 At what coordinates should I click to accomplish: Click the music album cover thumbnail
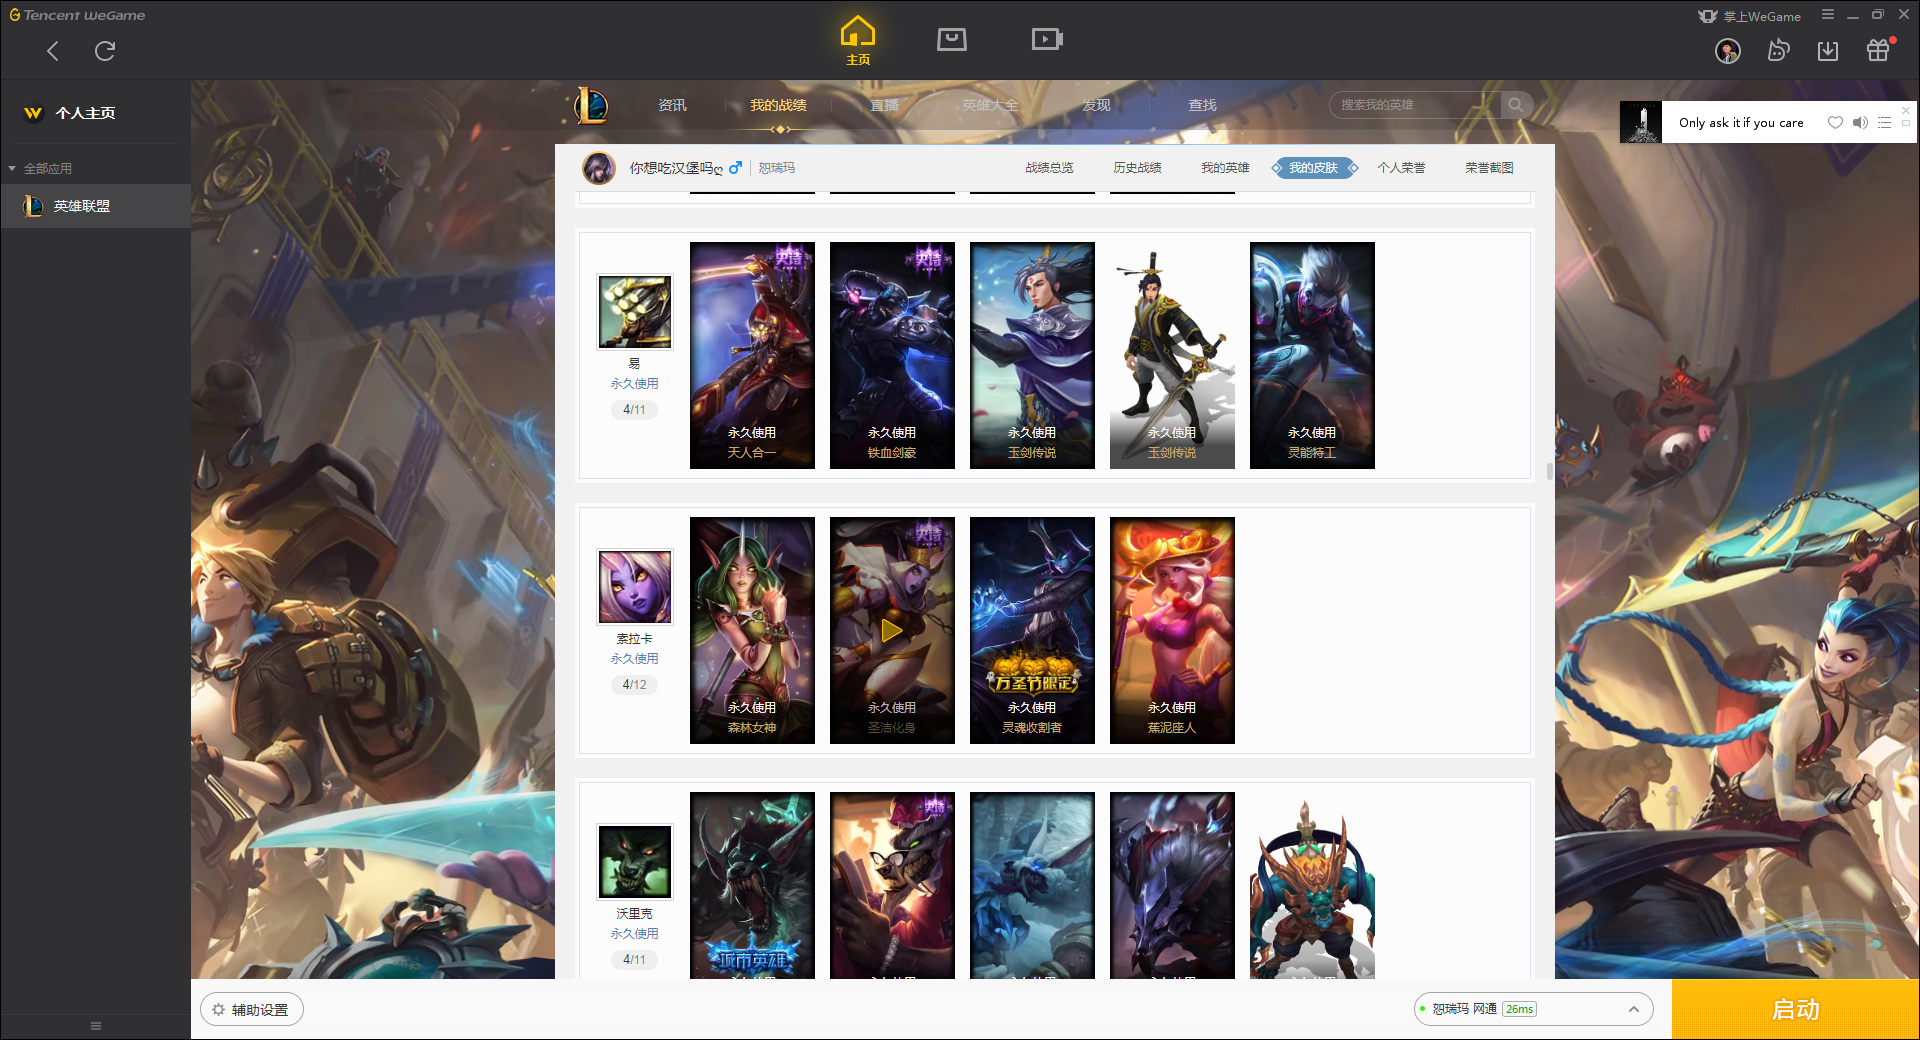(x=1641, y=122)
